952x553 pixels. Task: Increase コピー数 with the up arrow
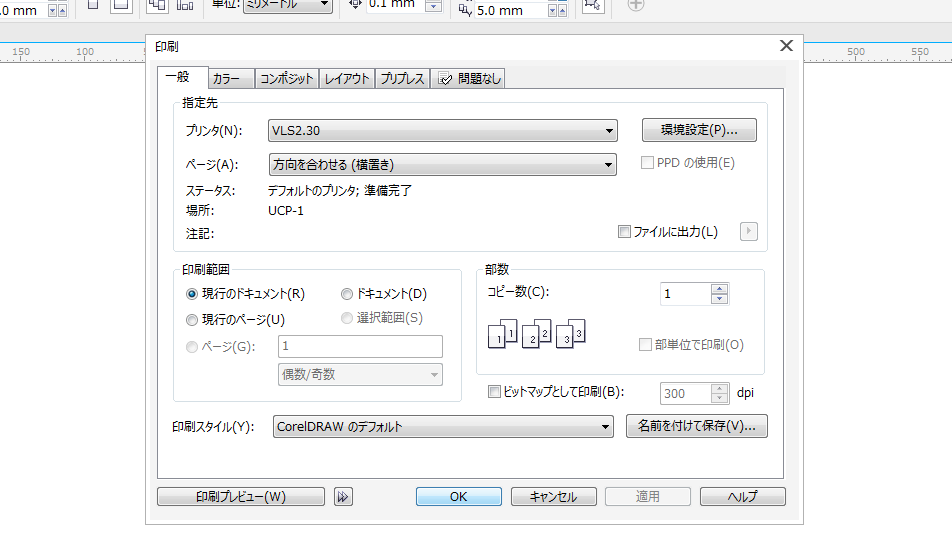click(x=719, y=289)
